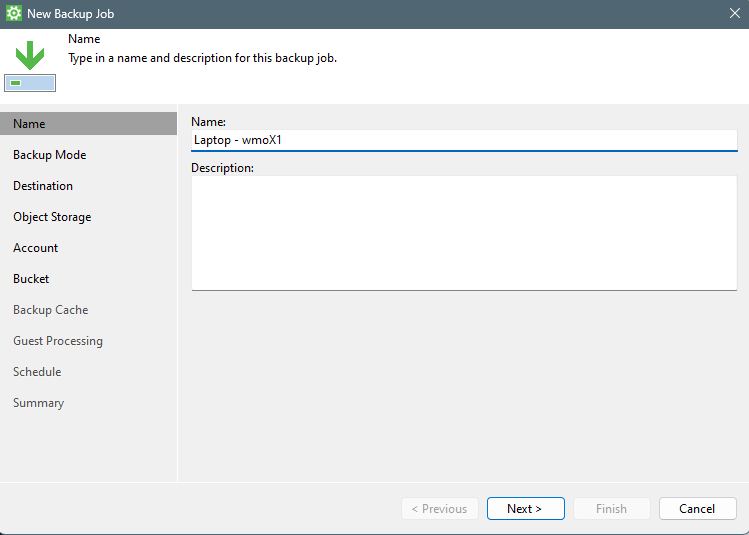This screenshot has height=535, width=749.
Task: Click the < Previous button
Action: click(440, 509)
